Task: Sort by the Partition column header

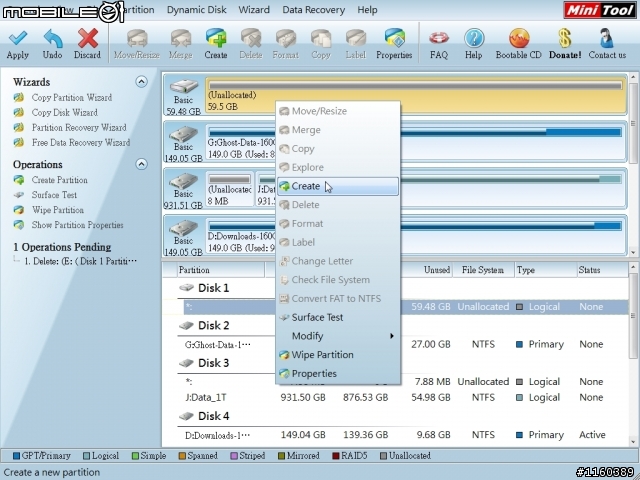Action: 220,270
